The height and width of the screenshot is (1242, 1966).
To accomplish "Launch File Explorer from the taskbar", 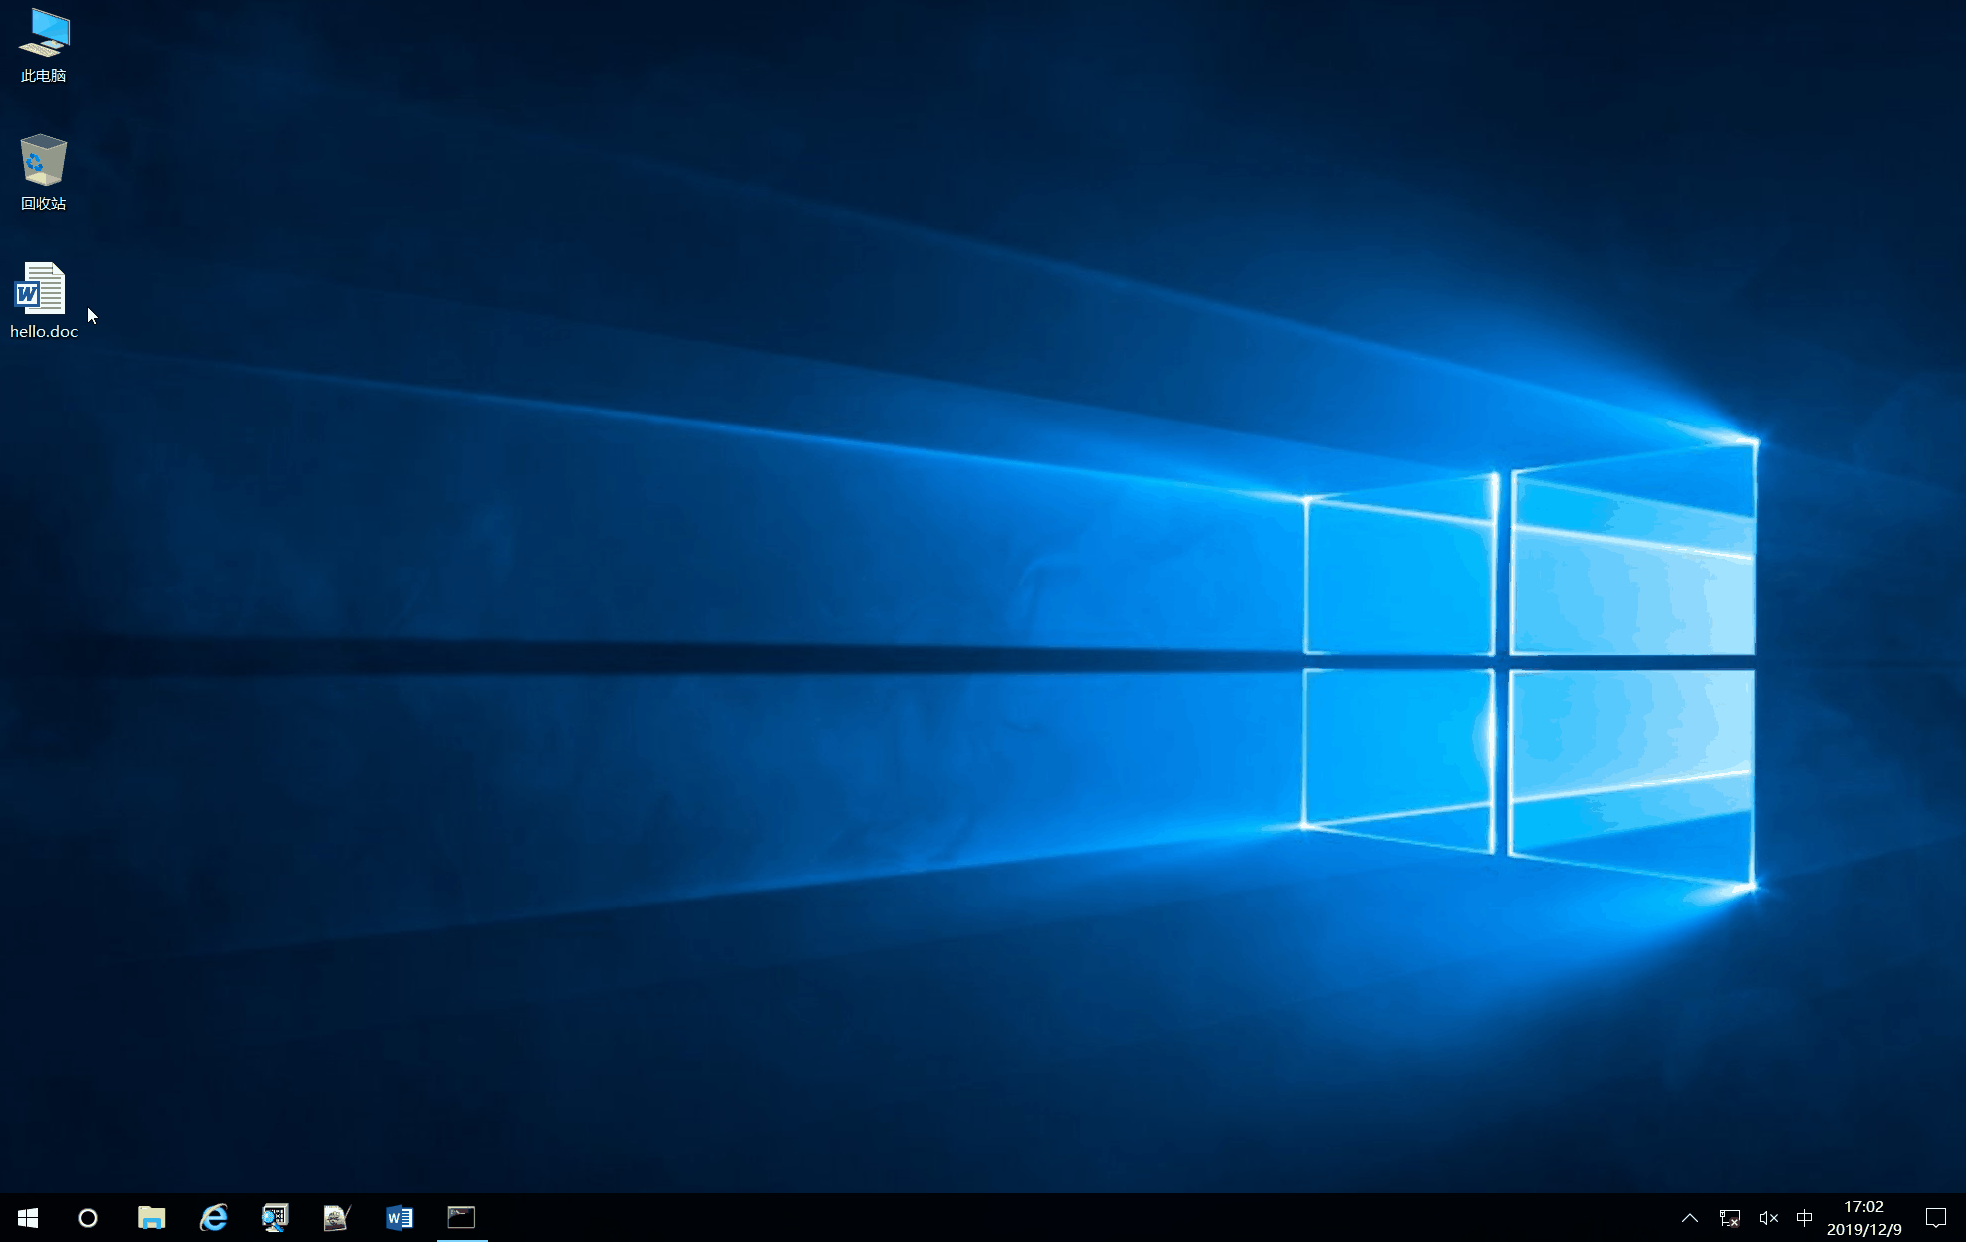I will (x=151, y=1217).
